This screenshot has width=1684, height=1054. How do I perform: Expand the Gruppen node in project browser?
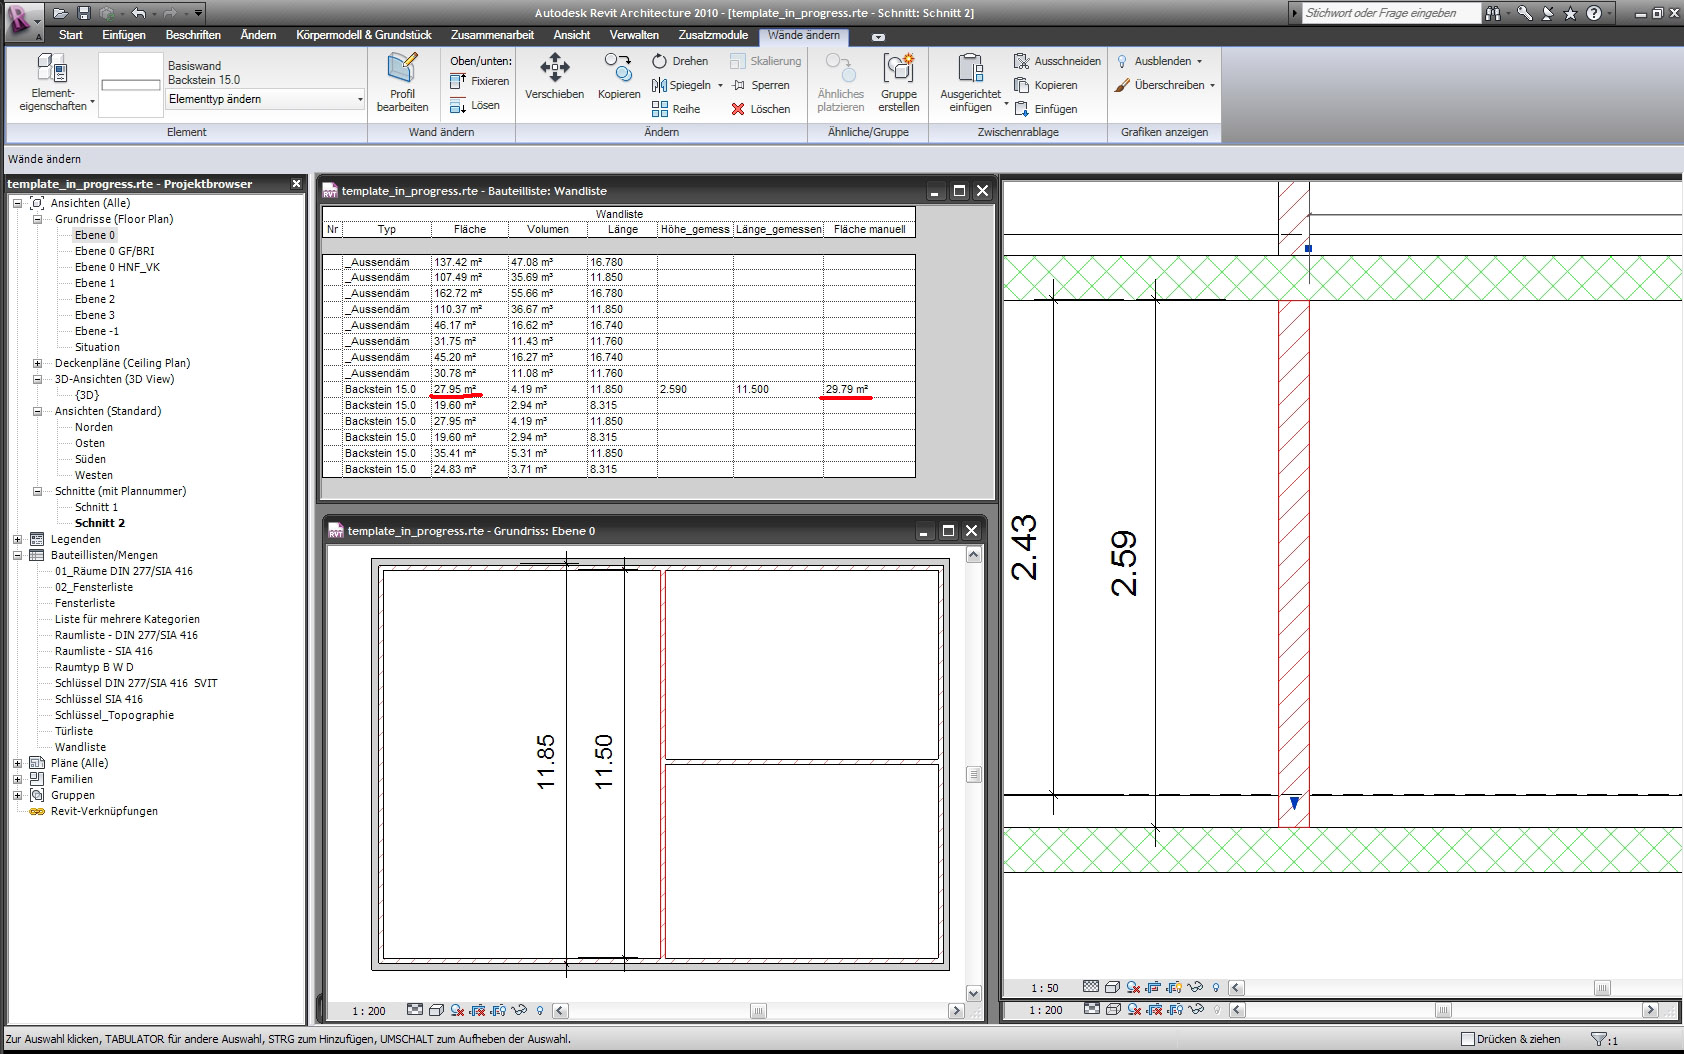(x=17, y=795)
